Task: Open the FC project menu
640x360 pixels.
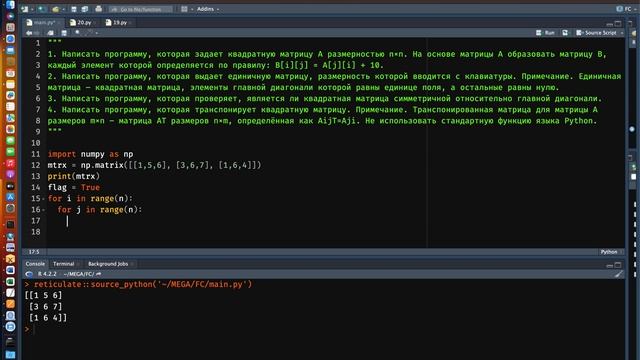Action: click(x=626, y=9)
